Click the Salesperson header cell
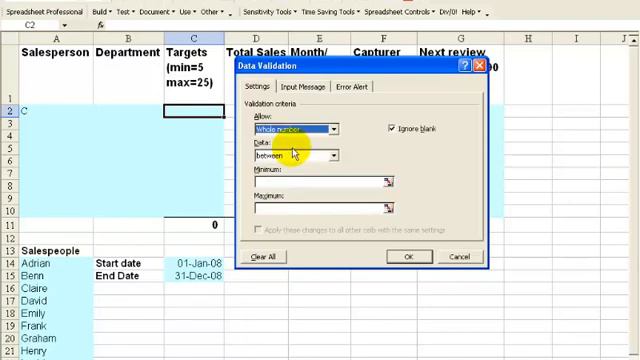Image resolution: width=640 pixels, height=360 pixels. 56,75
